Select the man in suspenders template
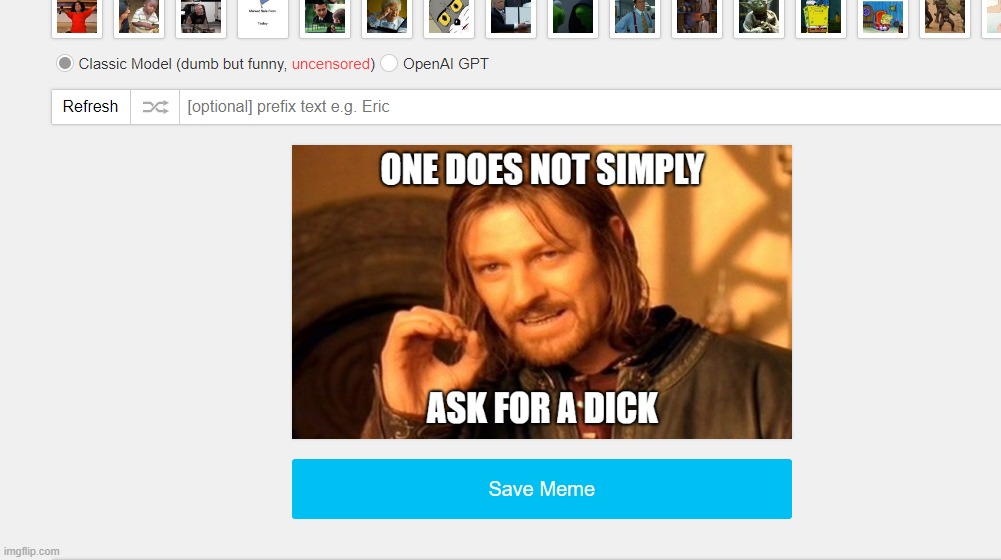 pos(634,17)
